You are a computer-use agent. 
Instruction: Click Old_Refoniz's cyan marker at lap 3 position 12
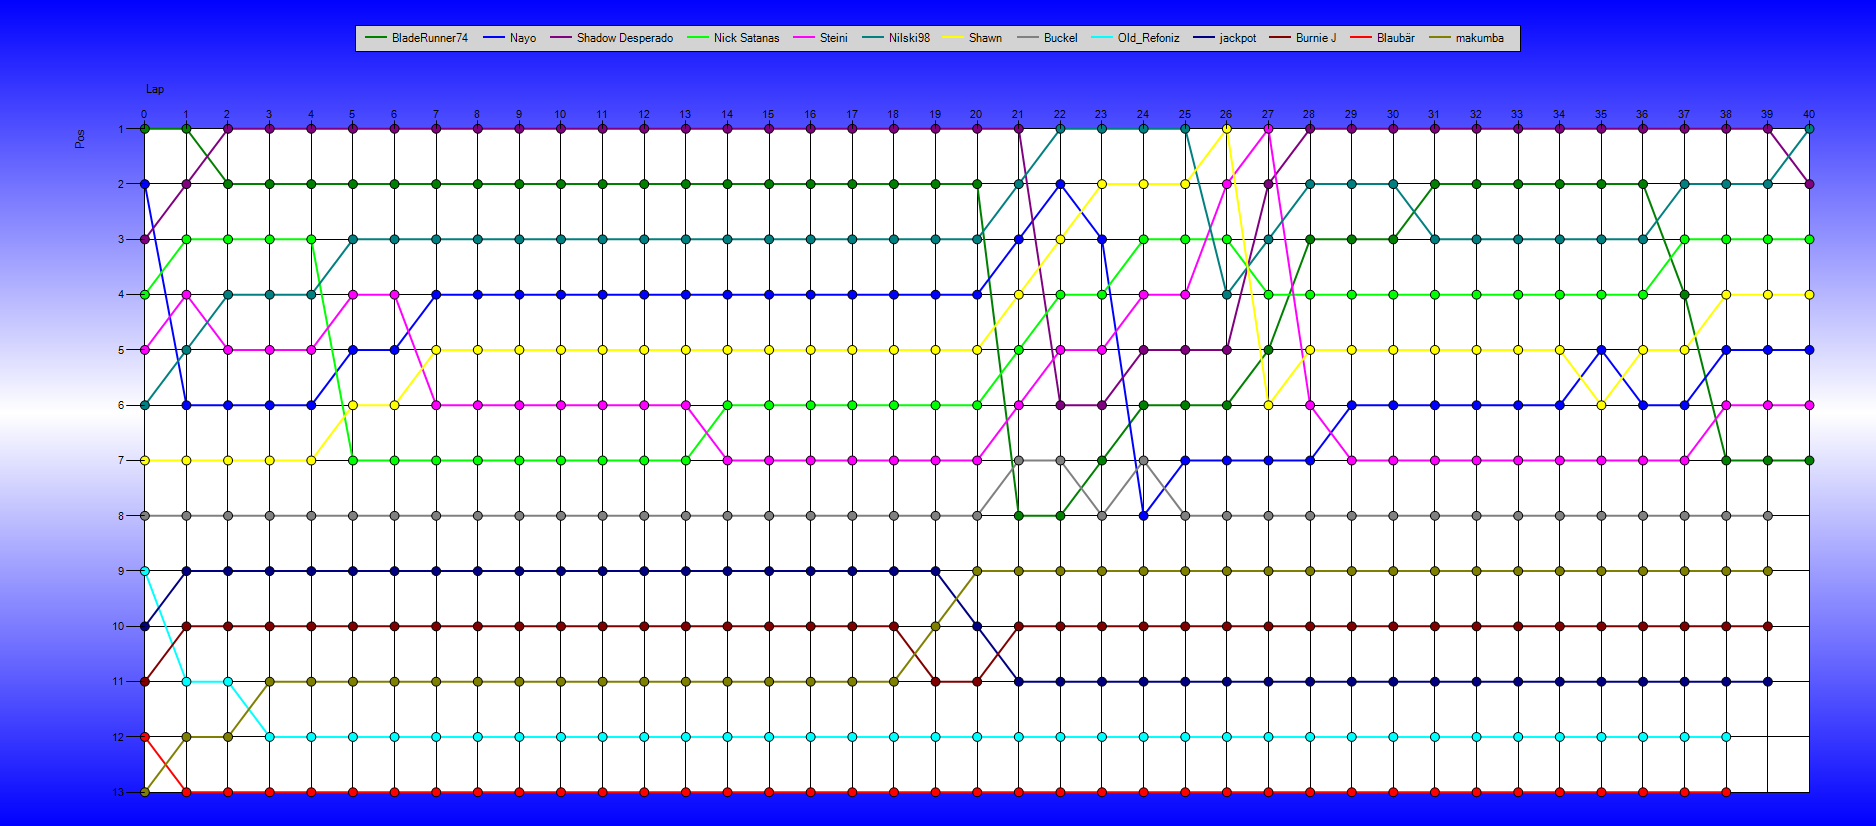269,737
